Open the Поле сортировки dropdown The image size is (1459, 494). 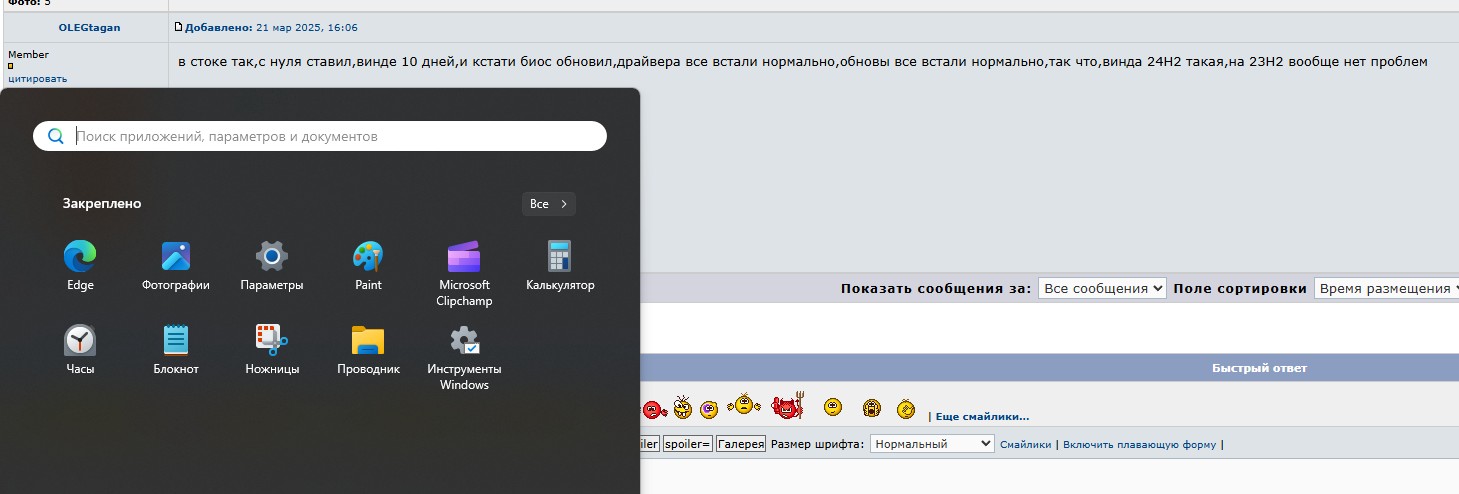point(1386,288)
